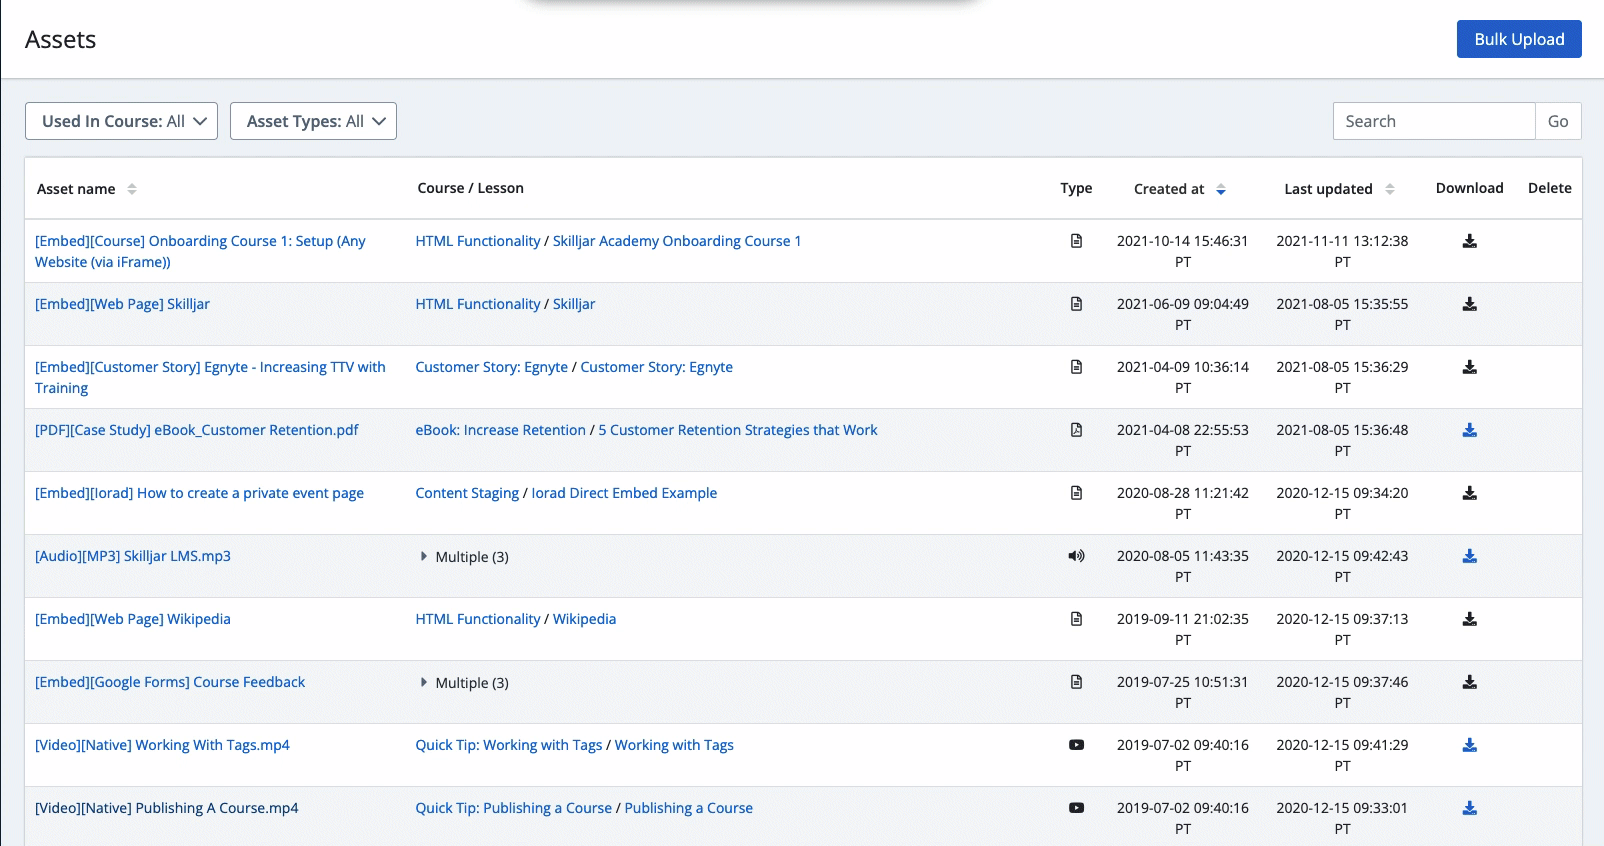Download the Google Forms Course Feedback asset
Screen dimensions: 1604x846
[1469, 682]
